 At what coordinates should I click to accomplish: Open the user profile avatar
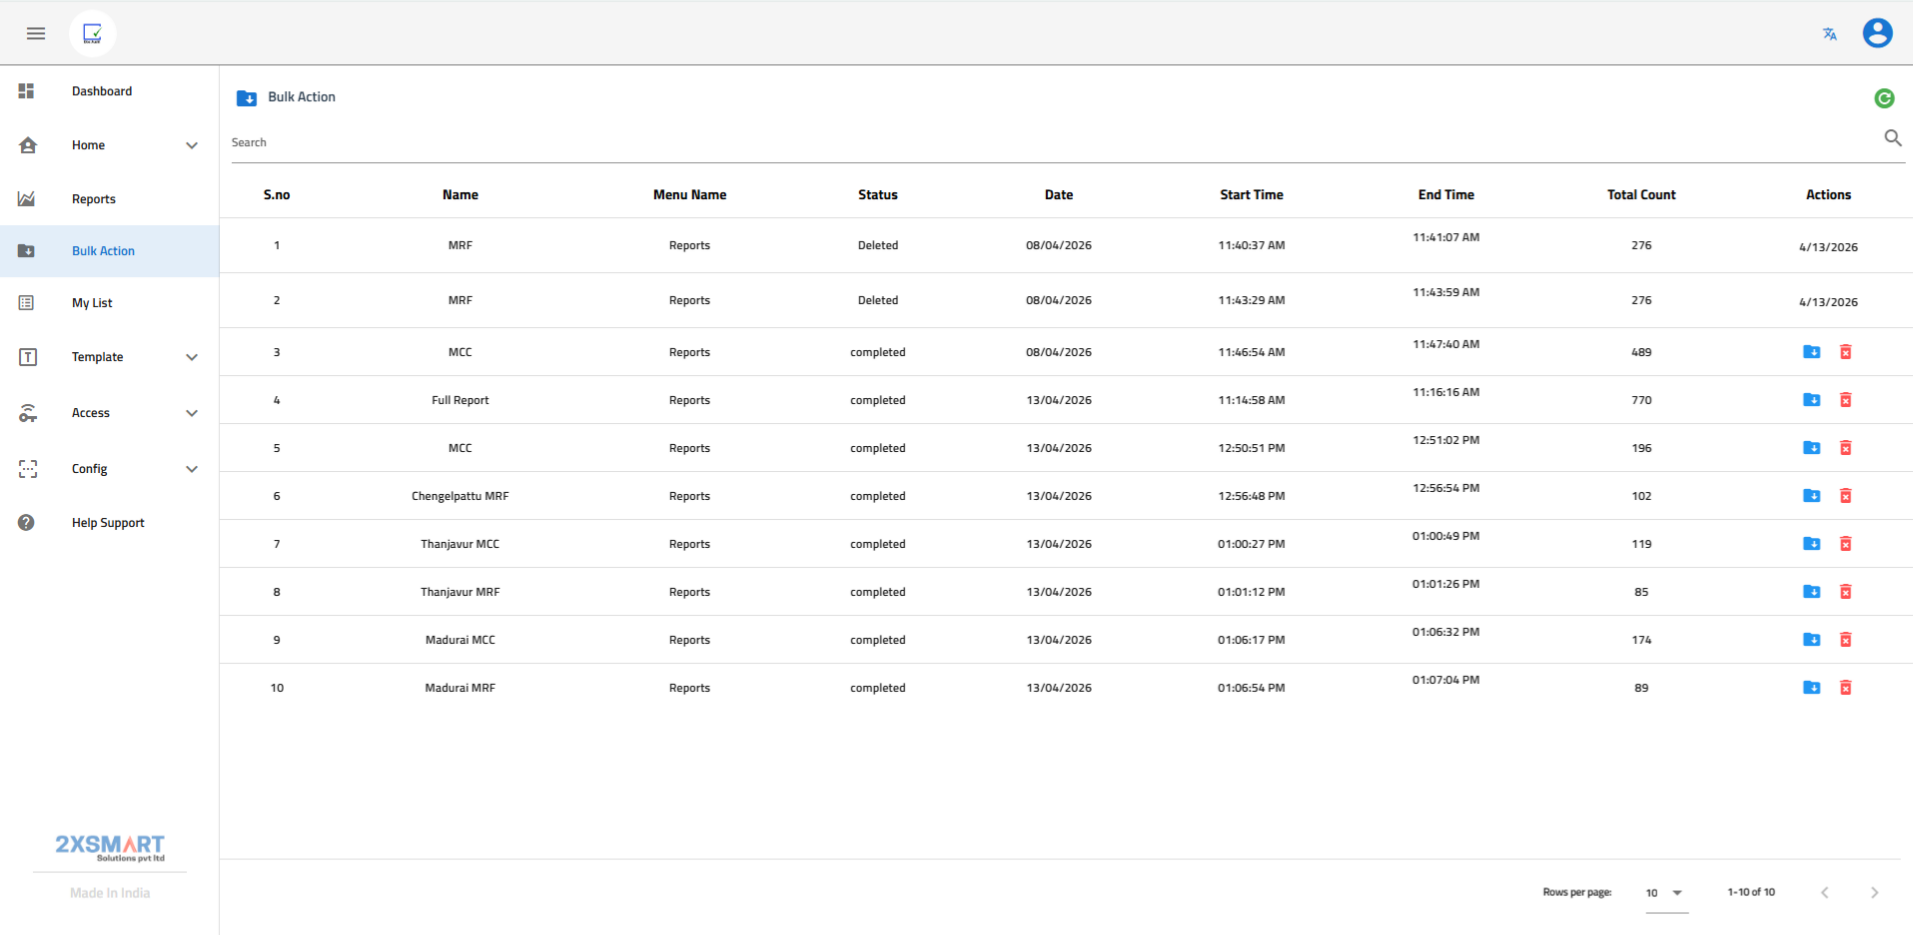pyautogui.click(x=1877, y=34)
